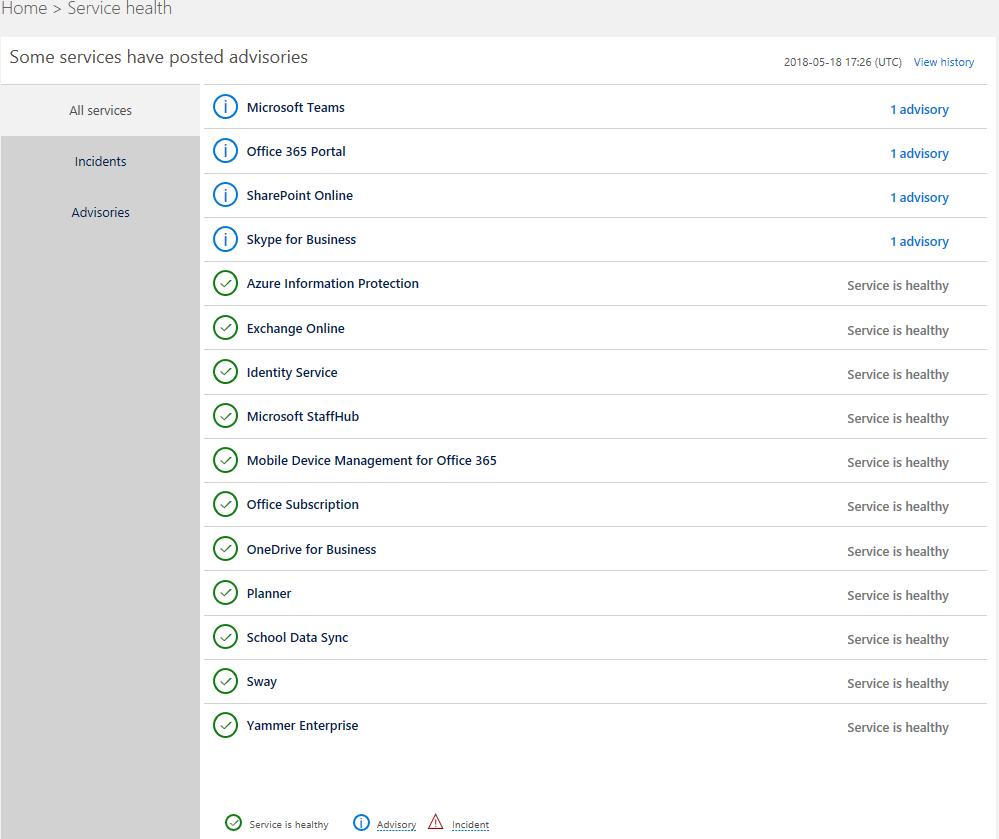Switch to the Advisories tab
999x839 pixels.
(x=100, y=212)
